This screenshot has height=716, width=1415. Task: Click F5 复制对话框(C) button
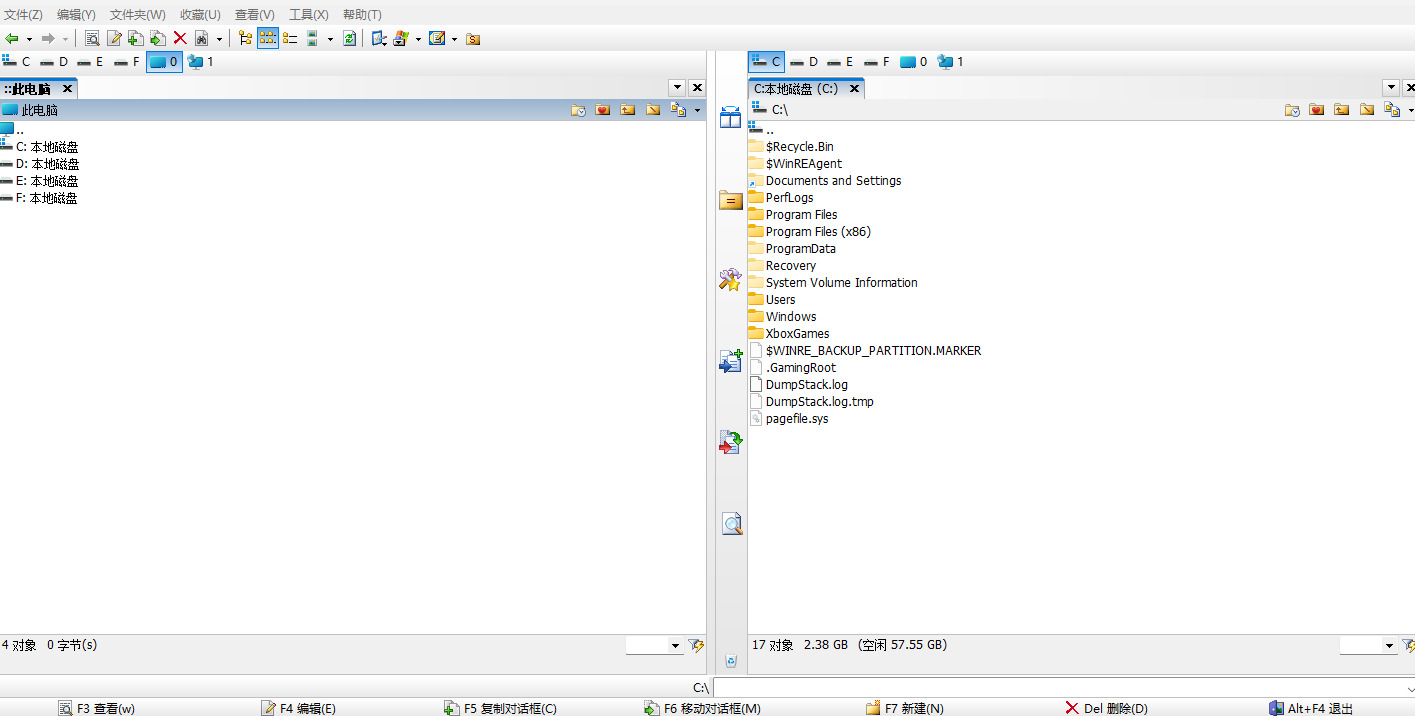[500, 708]
